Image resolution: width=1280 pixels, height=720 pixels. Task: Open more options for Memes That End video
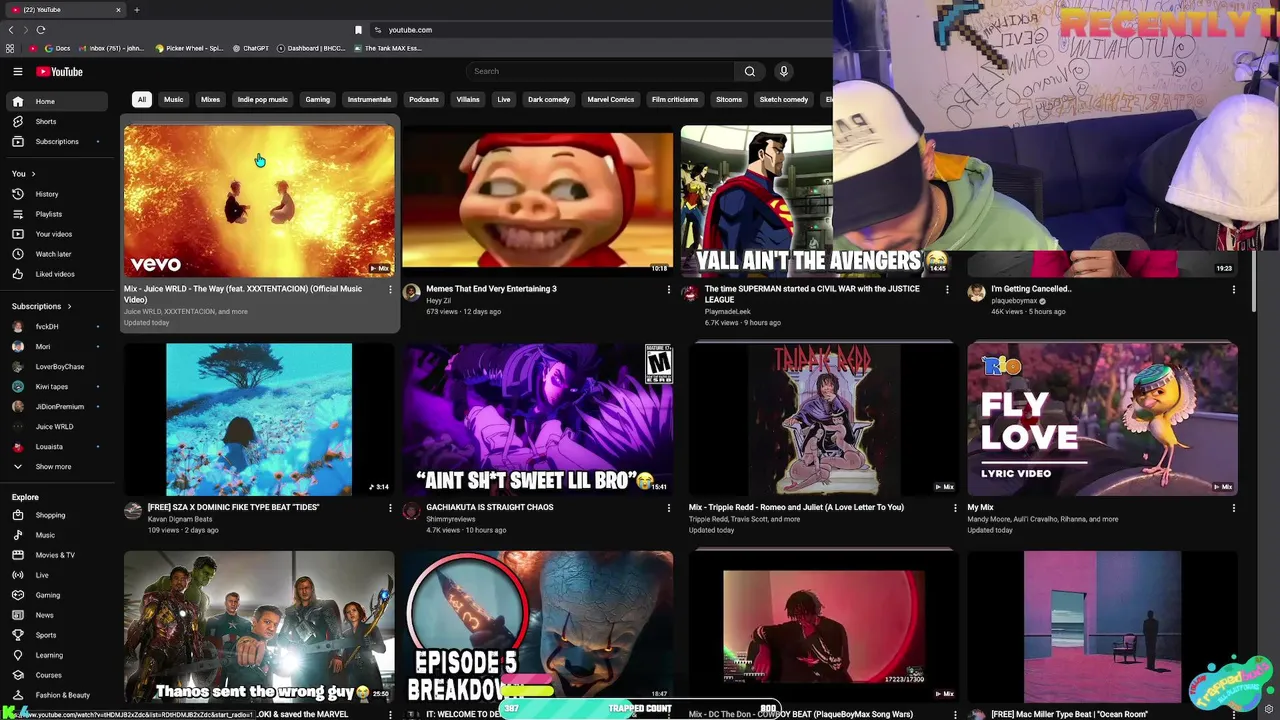(669, 290)
